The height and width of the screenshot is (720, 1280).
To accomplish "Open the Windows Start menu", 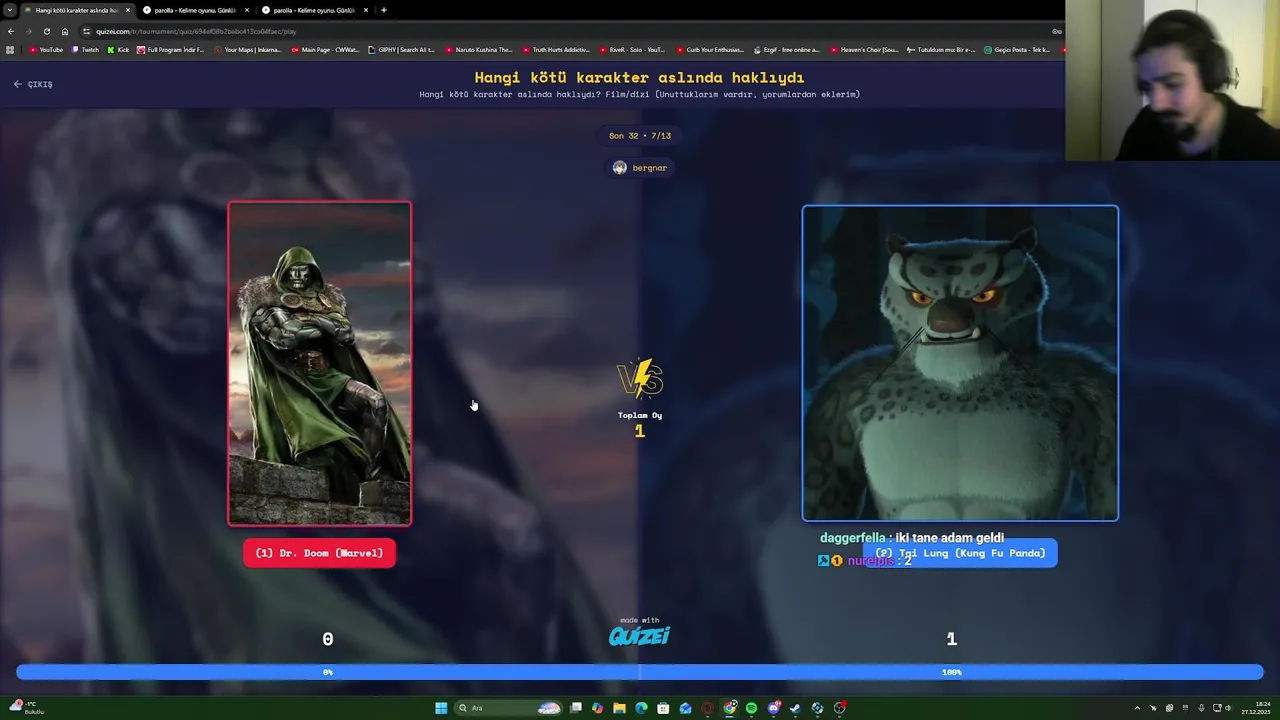I will point(441,708).
